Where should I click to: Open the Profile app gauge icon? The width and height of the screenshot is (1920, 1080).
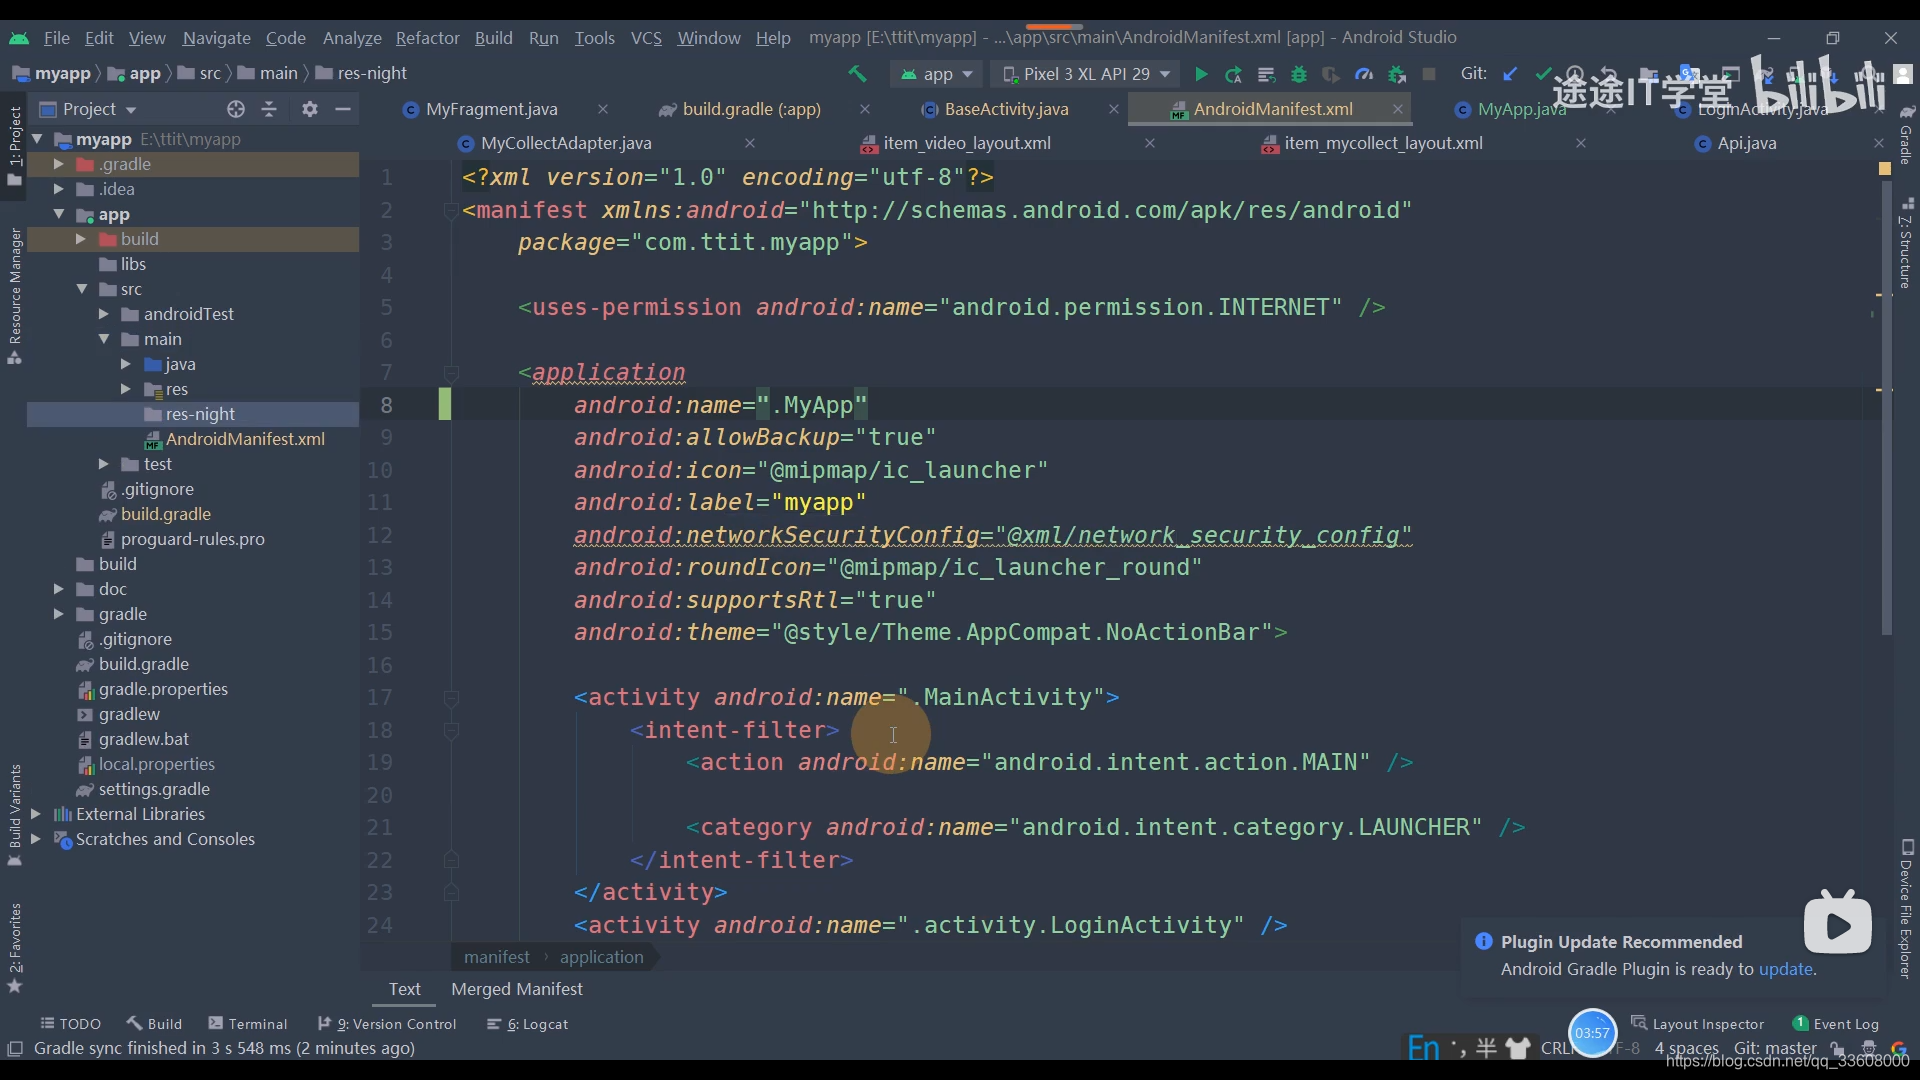pyautogui.click(x=1364, y=74)
